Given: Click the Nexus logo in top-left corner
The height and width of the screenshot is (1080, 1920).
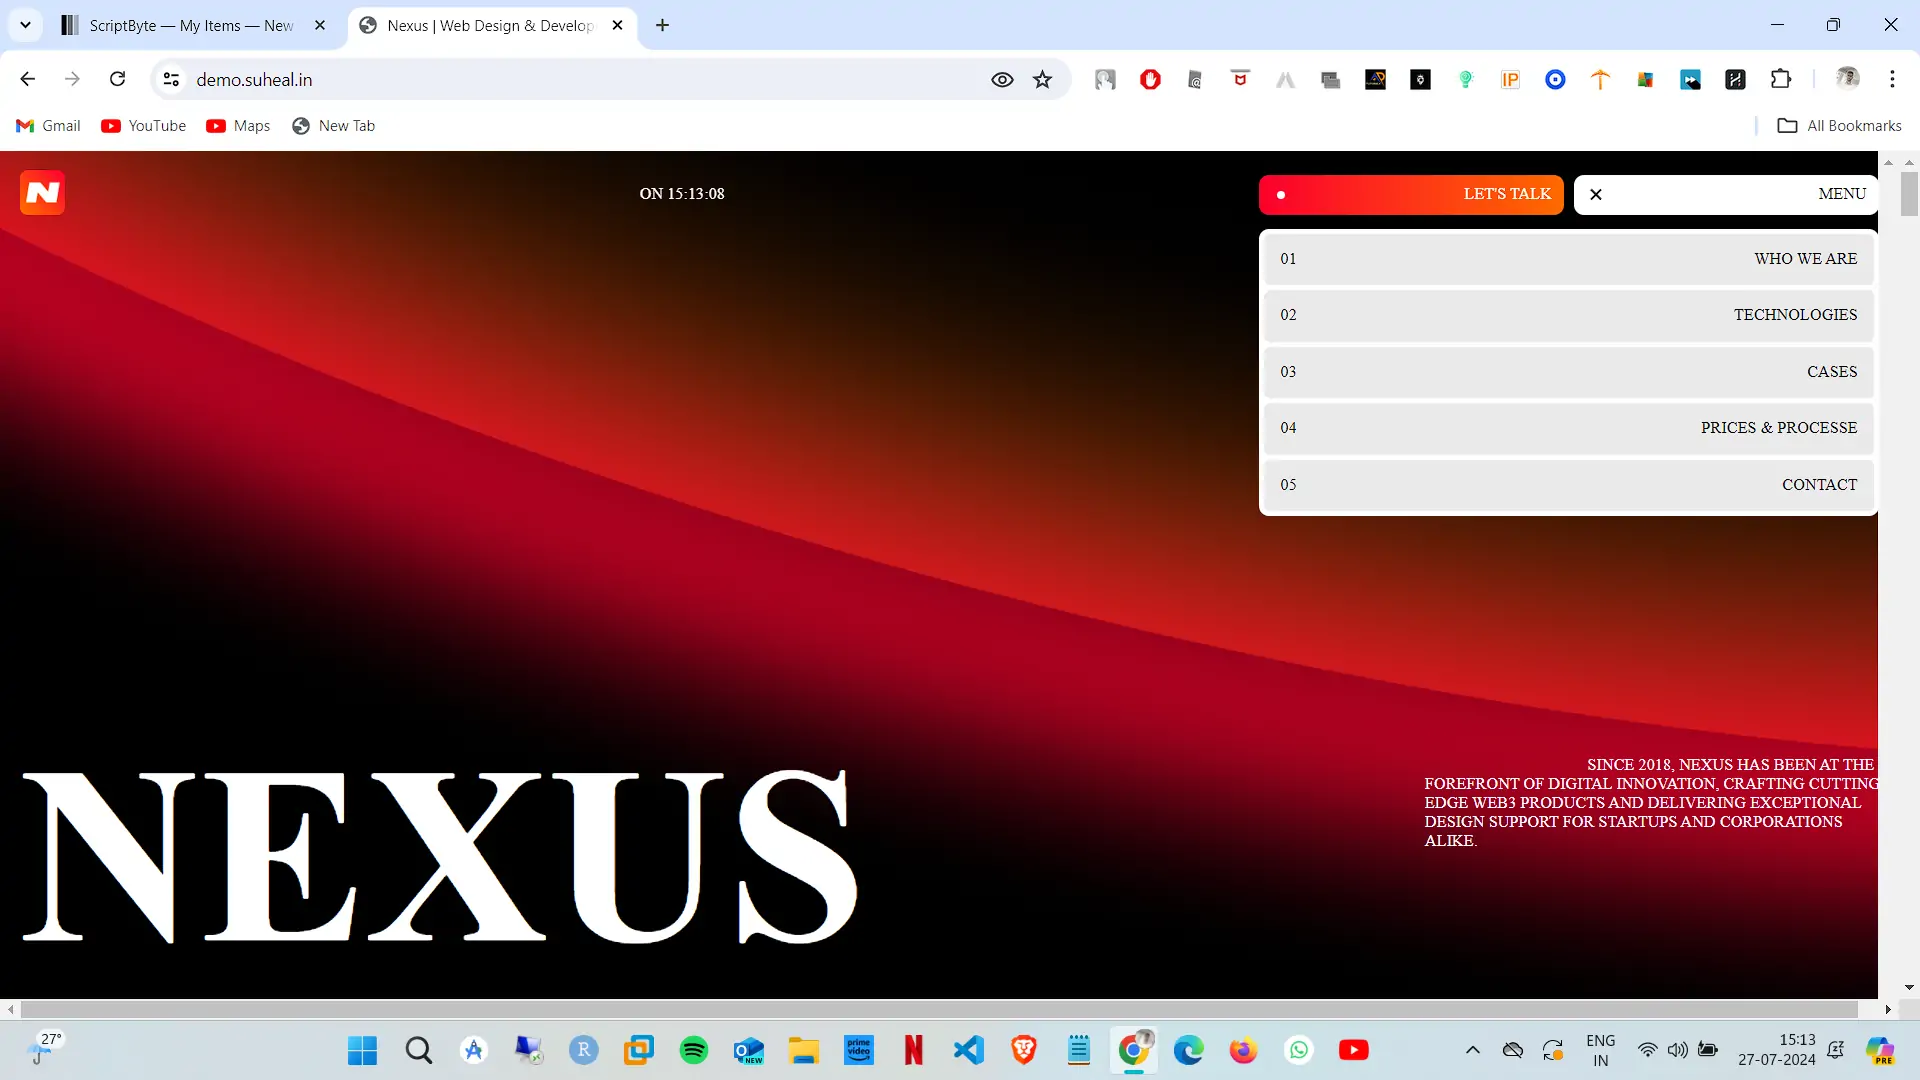Looking at the screenshot, I should point(42,192).
